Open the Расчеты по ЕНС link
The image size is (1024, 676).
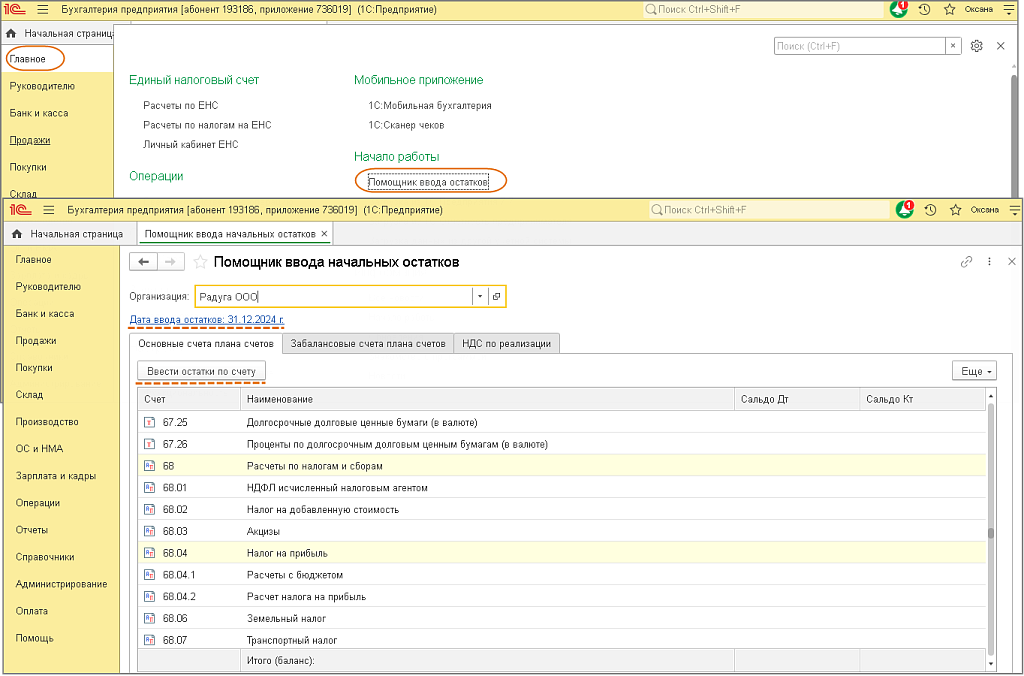181,105
